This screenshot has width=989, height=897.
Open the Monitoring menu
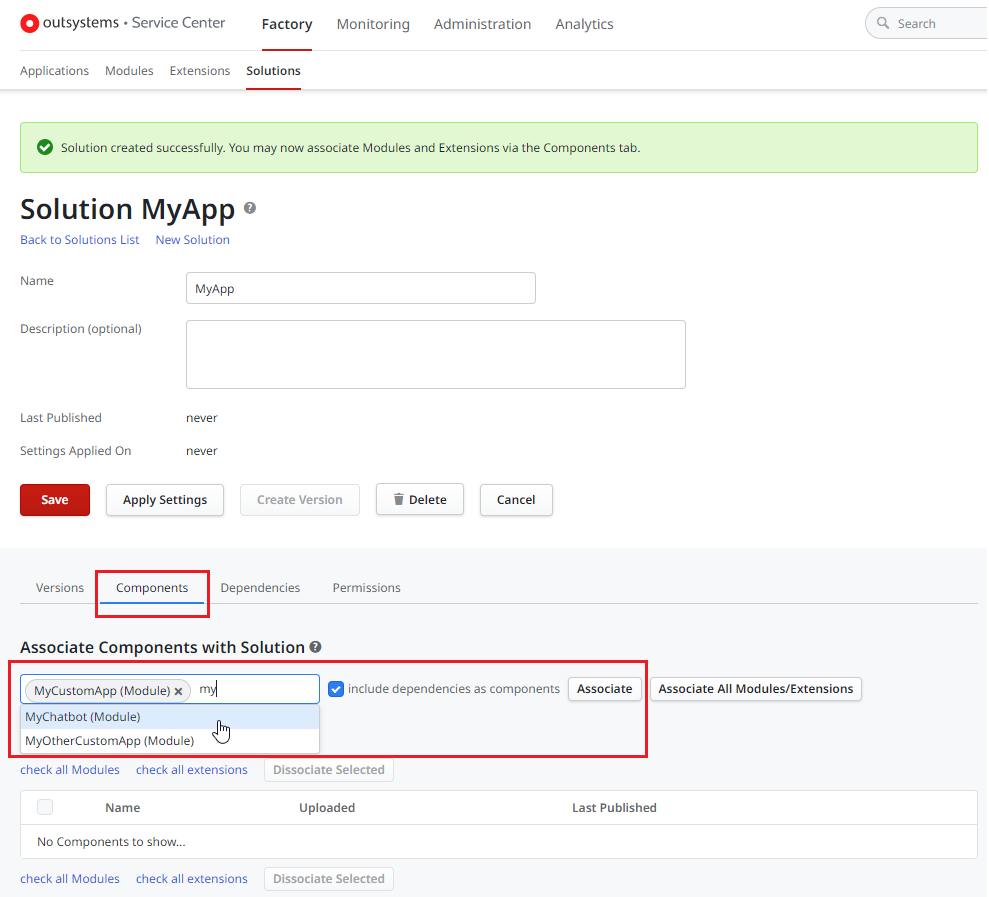pyautogui.click(x=373, y=24)
